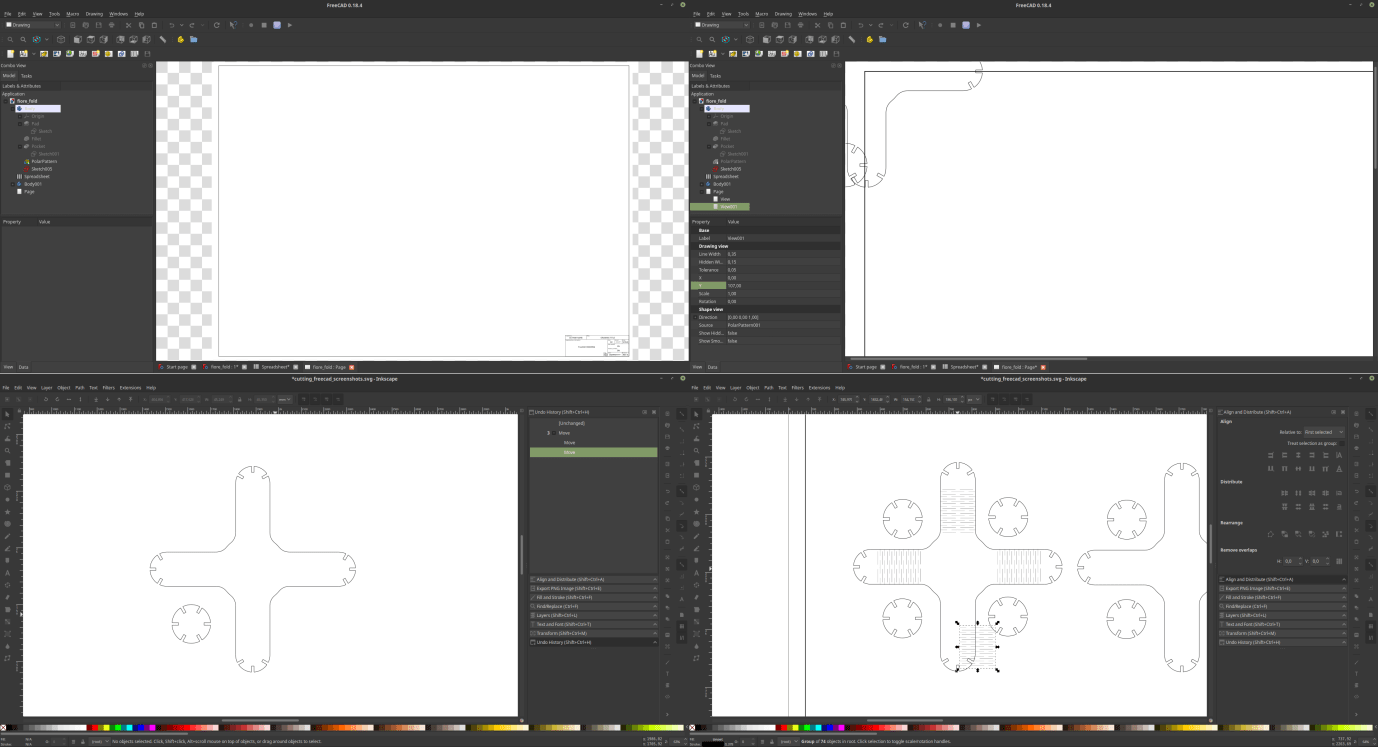Collapse flore_fold tree in FreeCAD empty-page window
This screenshot has height=747, width=1378.
click(5, 101)
